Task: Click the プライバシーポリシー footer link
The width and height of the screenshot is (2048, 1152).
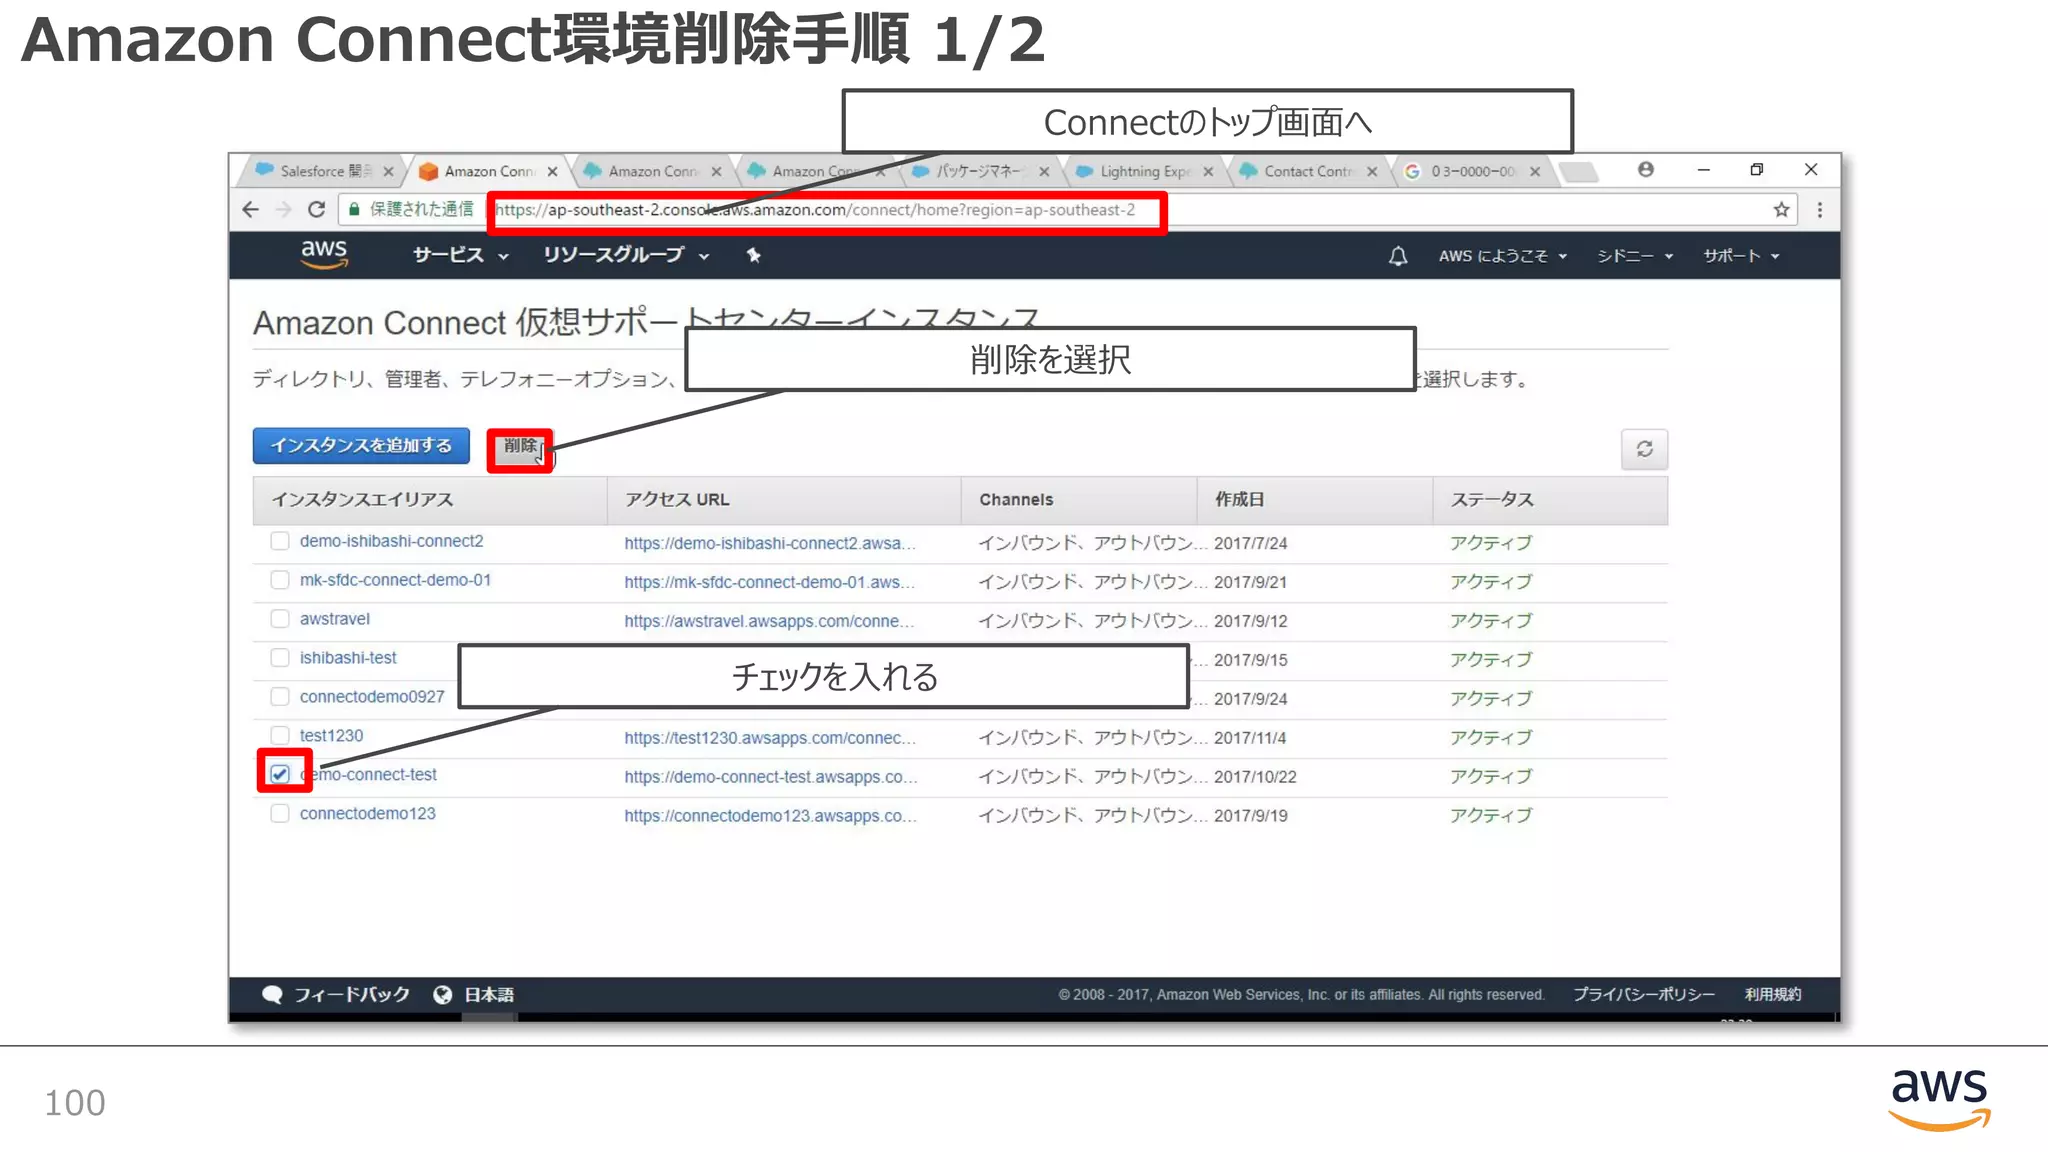Action: (x=1643, y=994)
